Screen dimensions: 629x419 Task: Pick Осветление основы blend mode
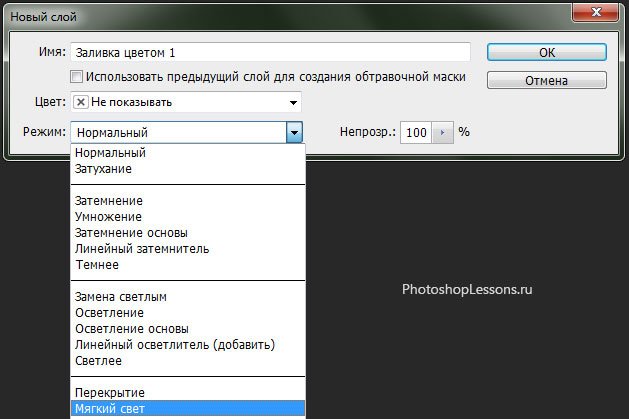(x=131, y=328)
